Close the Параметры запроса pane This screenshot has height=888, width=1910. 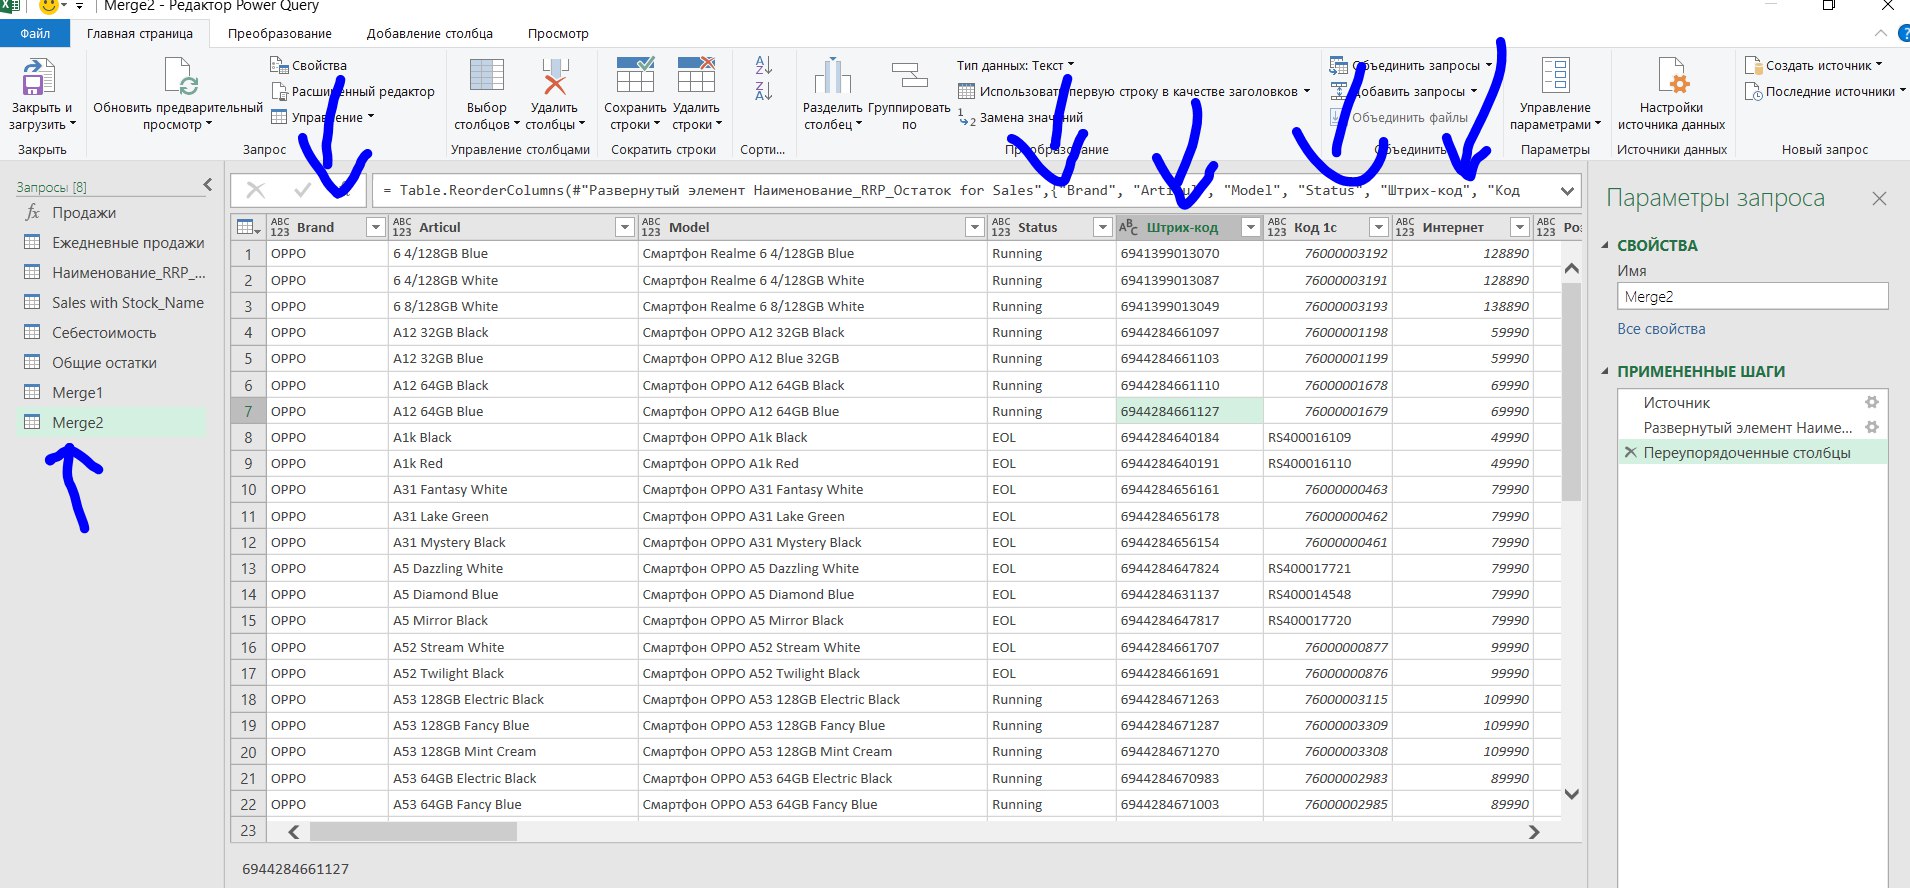tap(1879, 198)
